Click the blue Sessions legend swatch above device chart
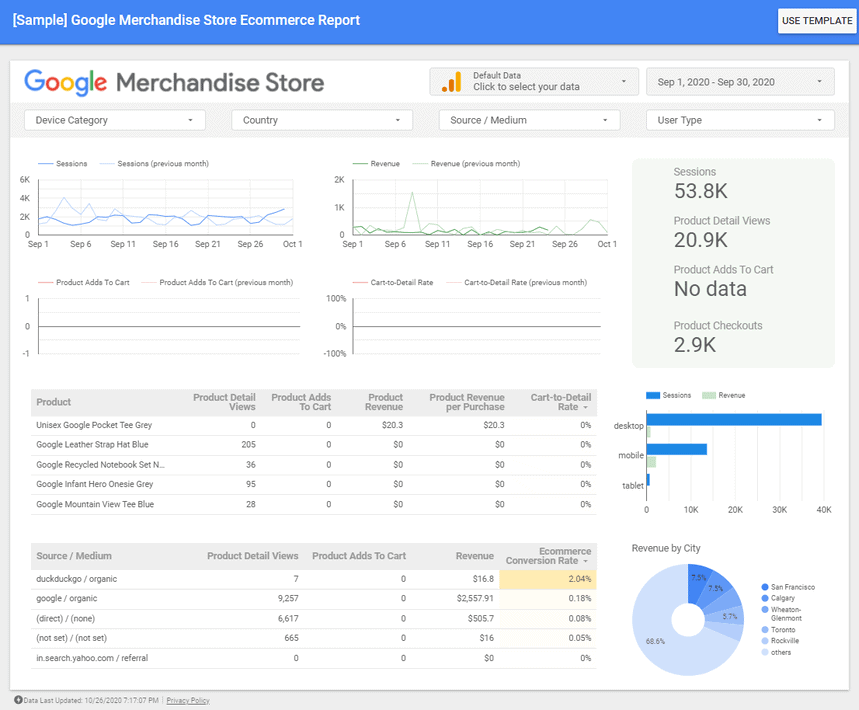The width and height of the screenshot is (859, 710). 653,395
